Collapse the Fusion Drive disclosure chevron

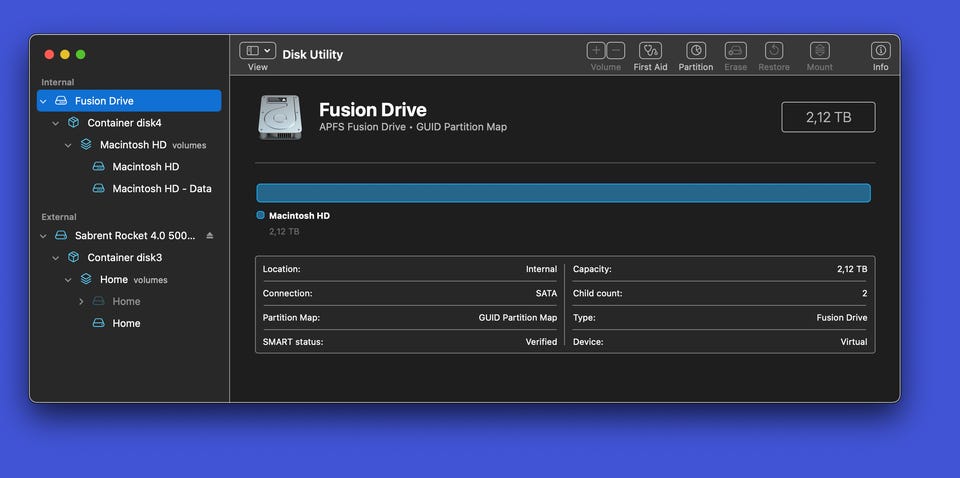pos(43,101)
